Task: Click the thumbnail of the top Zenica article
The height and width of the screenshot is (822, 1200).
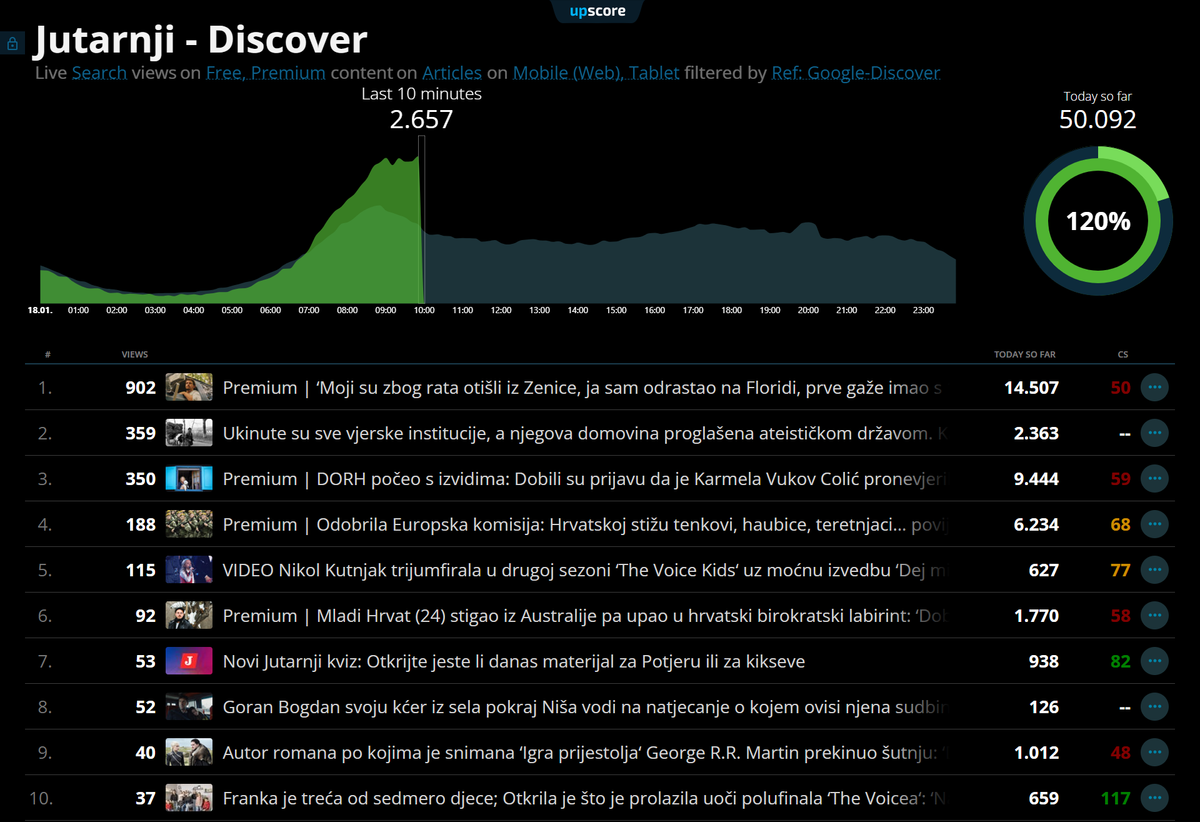Action: (190, 387)
